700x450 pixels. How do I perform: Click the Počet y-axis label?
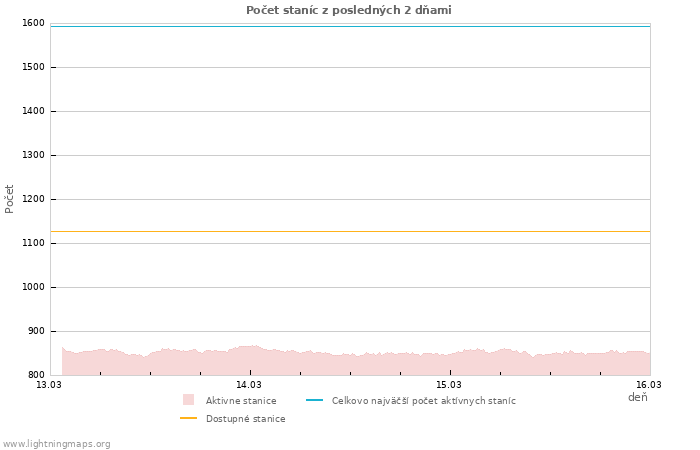tap(10, 198)
